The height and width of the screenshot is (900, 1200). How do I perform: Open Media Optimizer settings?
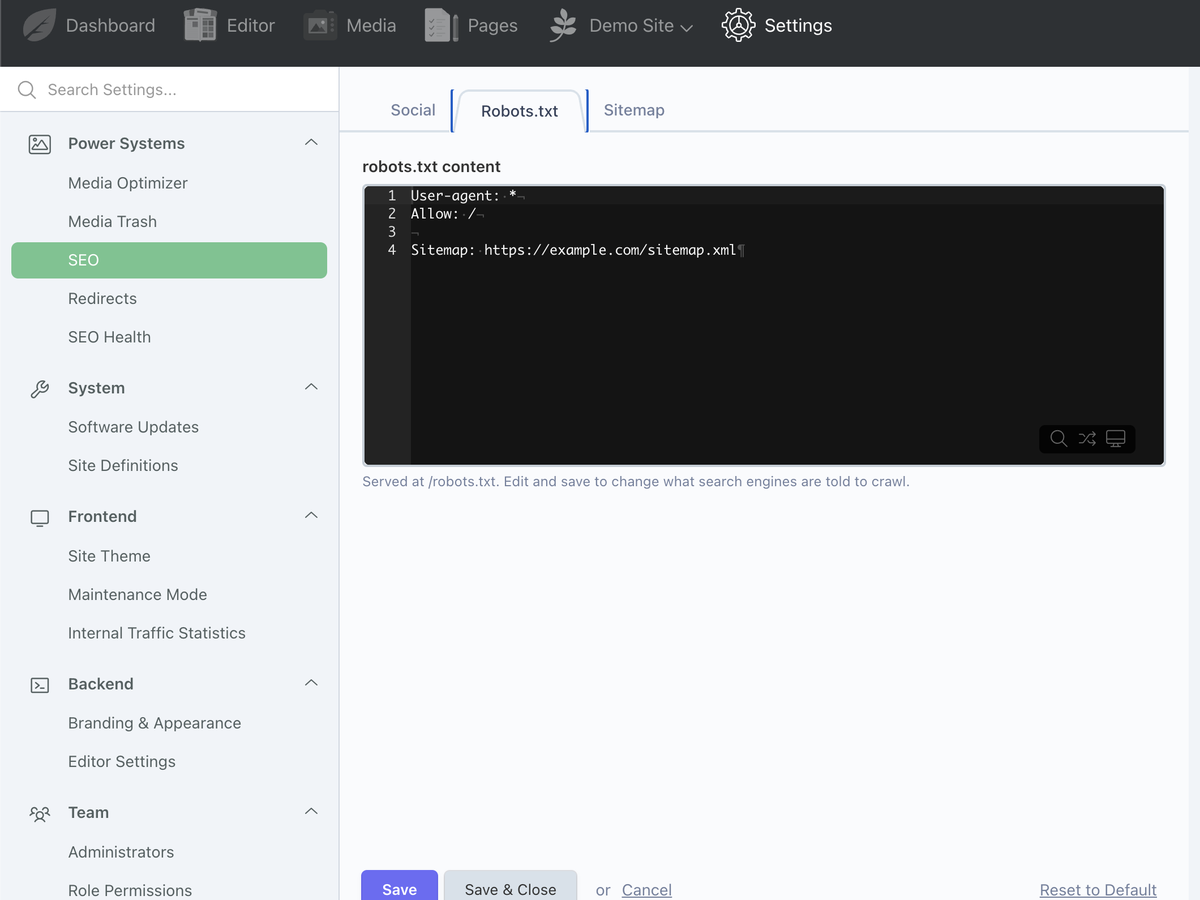pyautogui.click(x=128, y=183)
